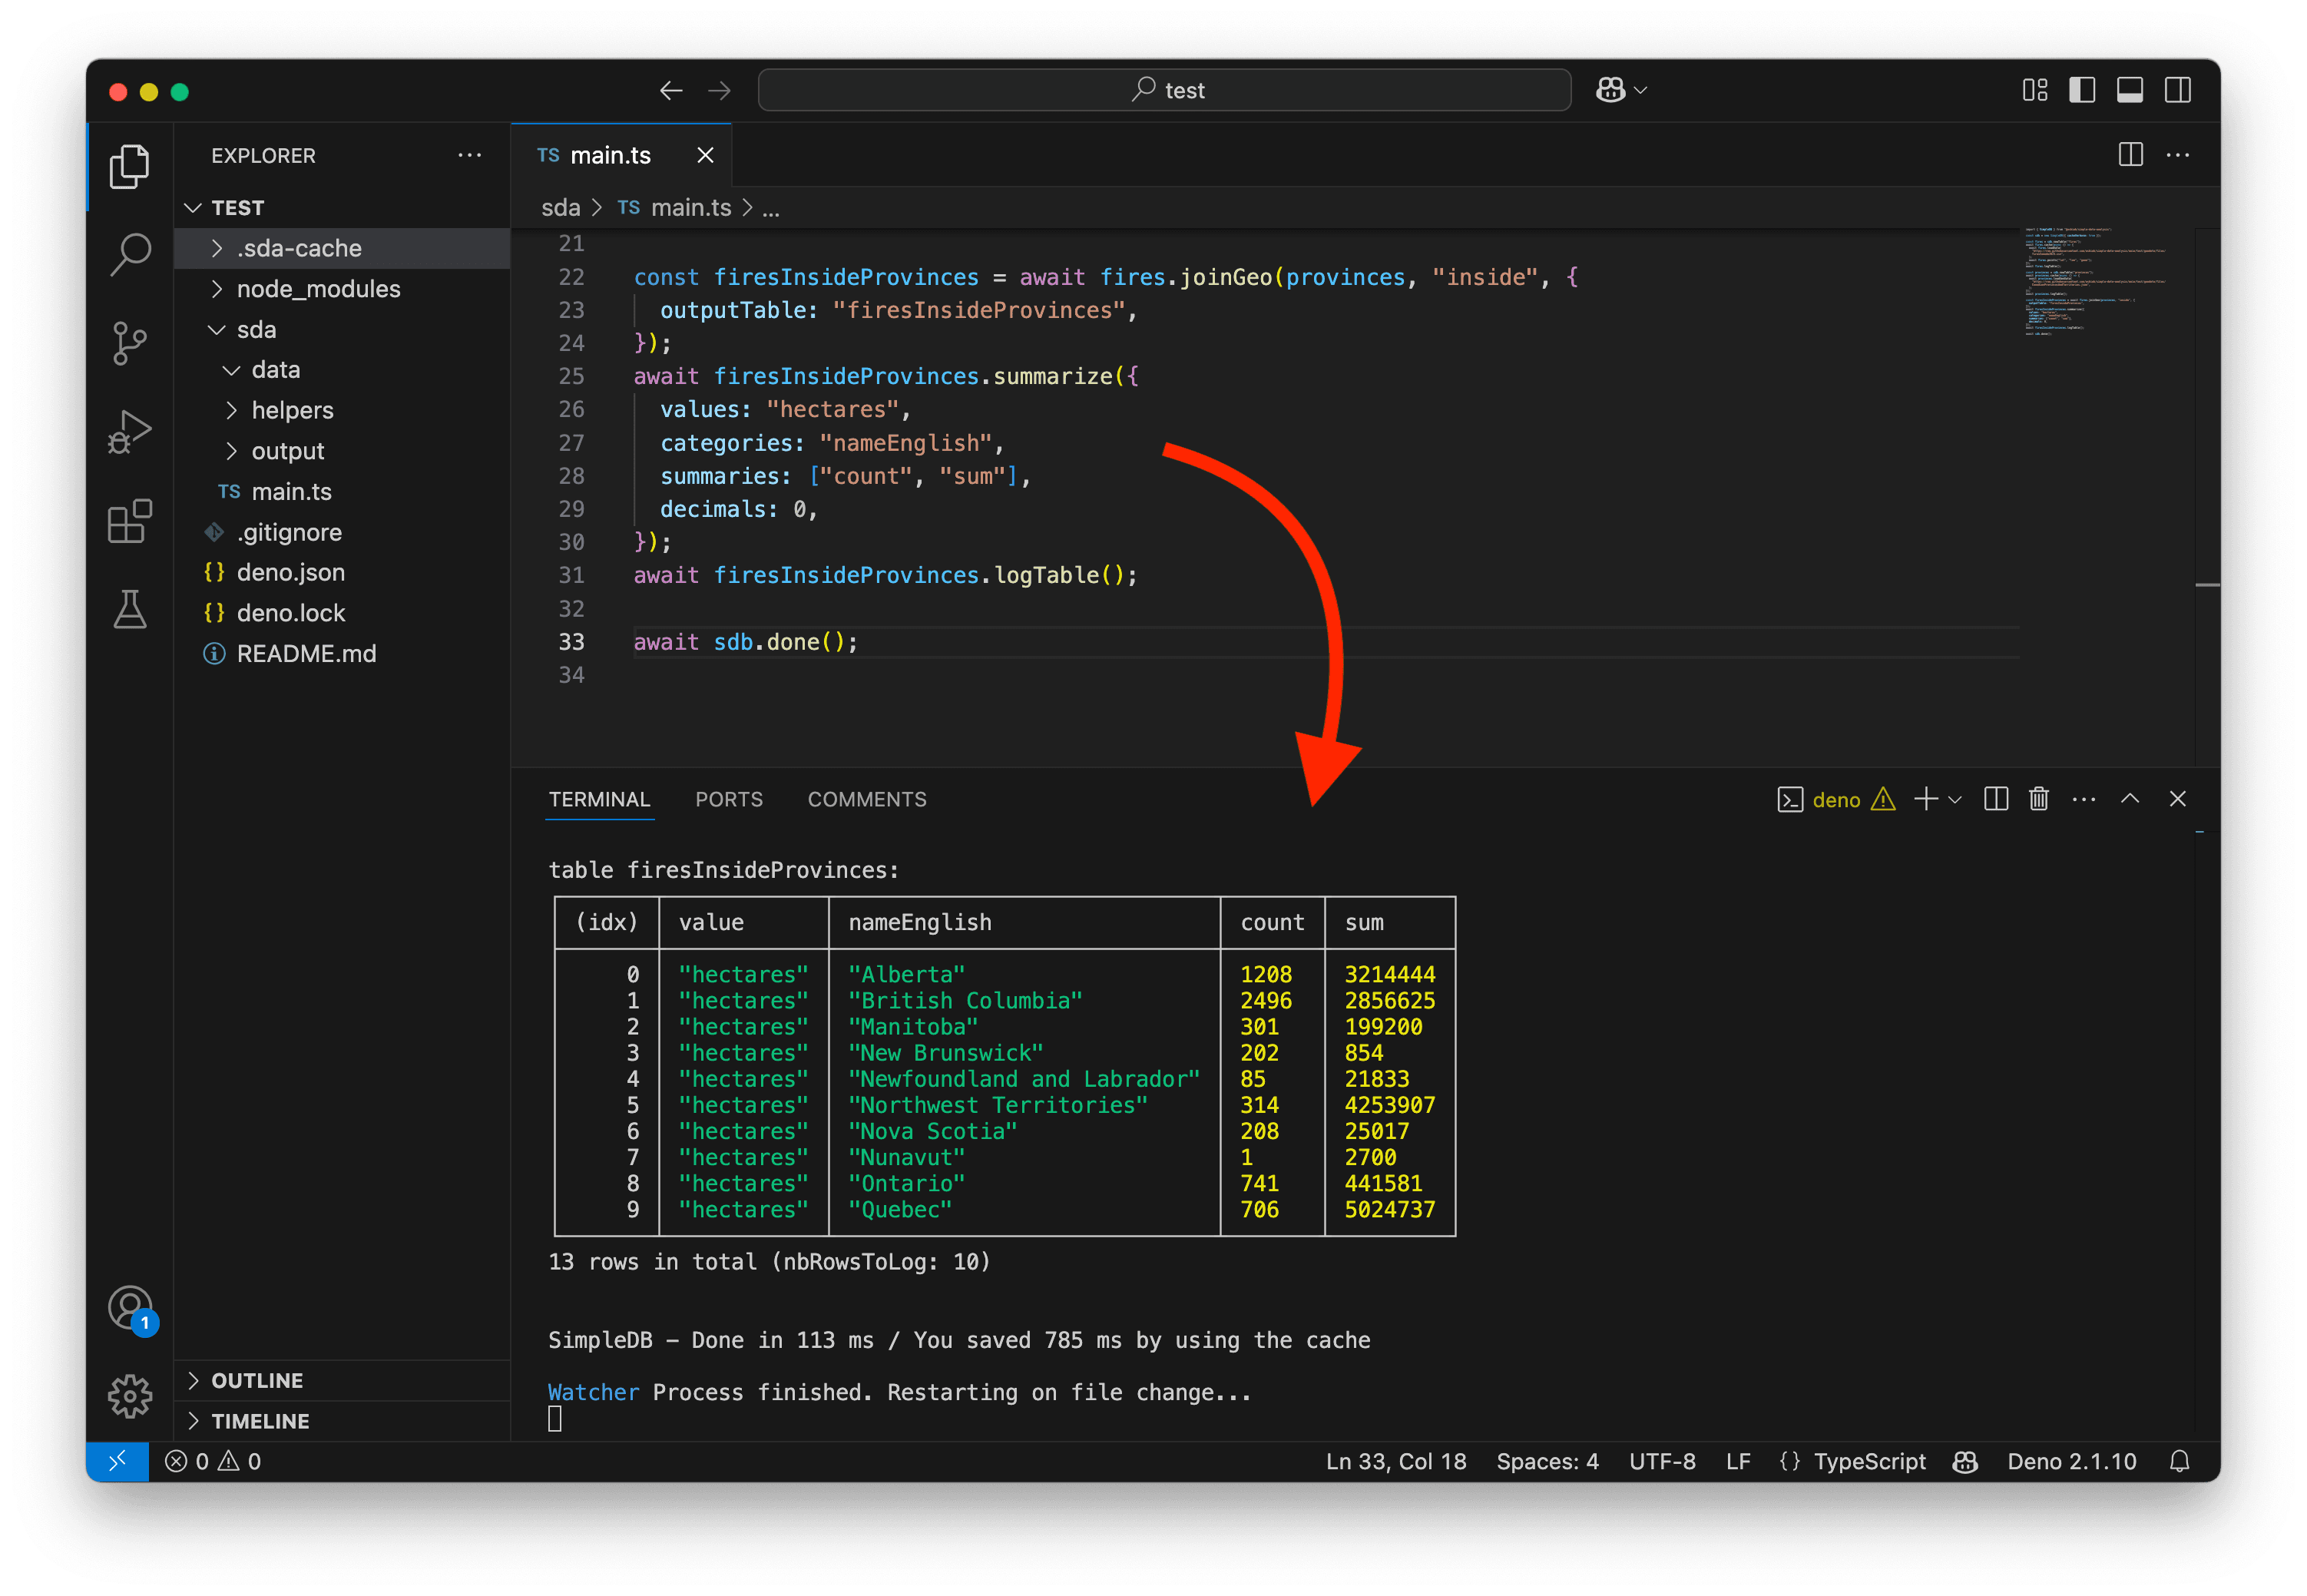Maximize the panel size with chevron
Screen dimensions: 2307x1596
coord(2130,799)
